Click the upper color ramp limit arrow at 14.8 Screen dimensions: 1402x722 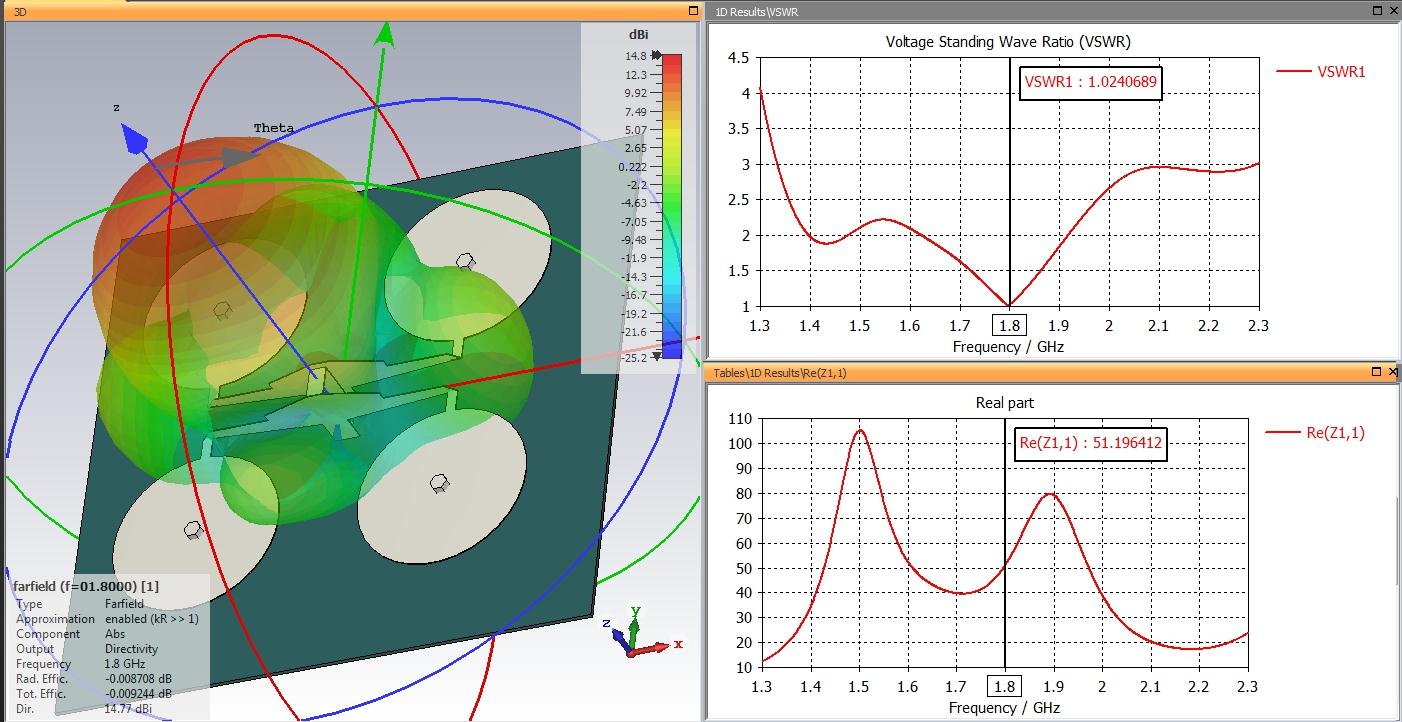656,56
